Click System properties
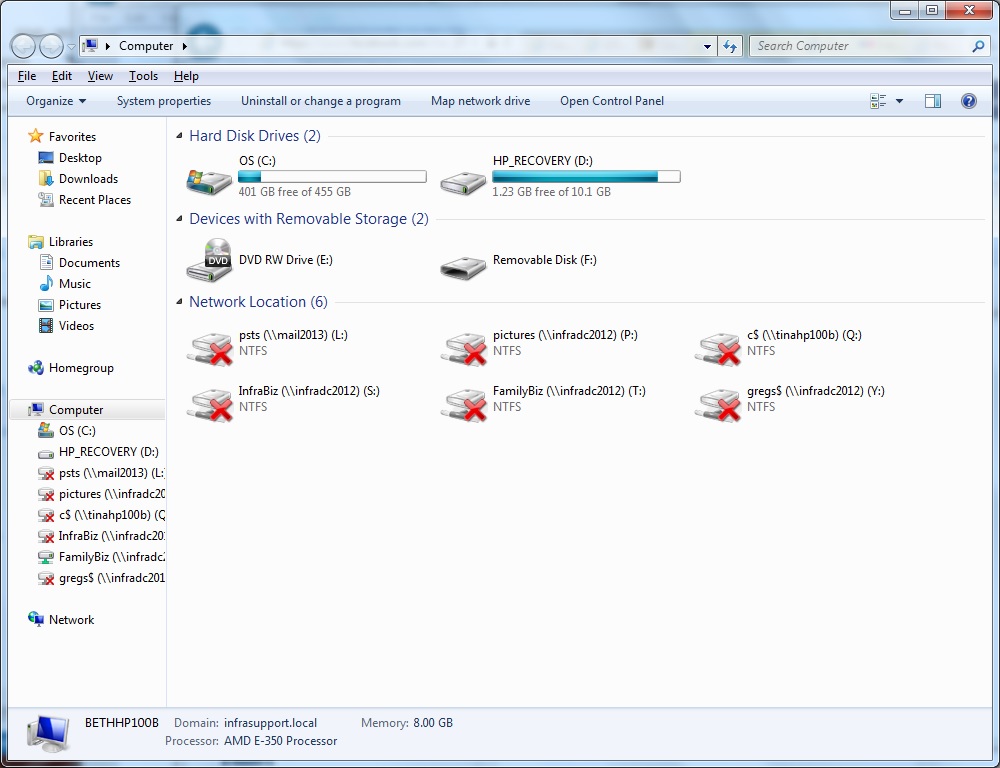Viewport: 1000px width, 768px height. [x=164, y=101]
